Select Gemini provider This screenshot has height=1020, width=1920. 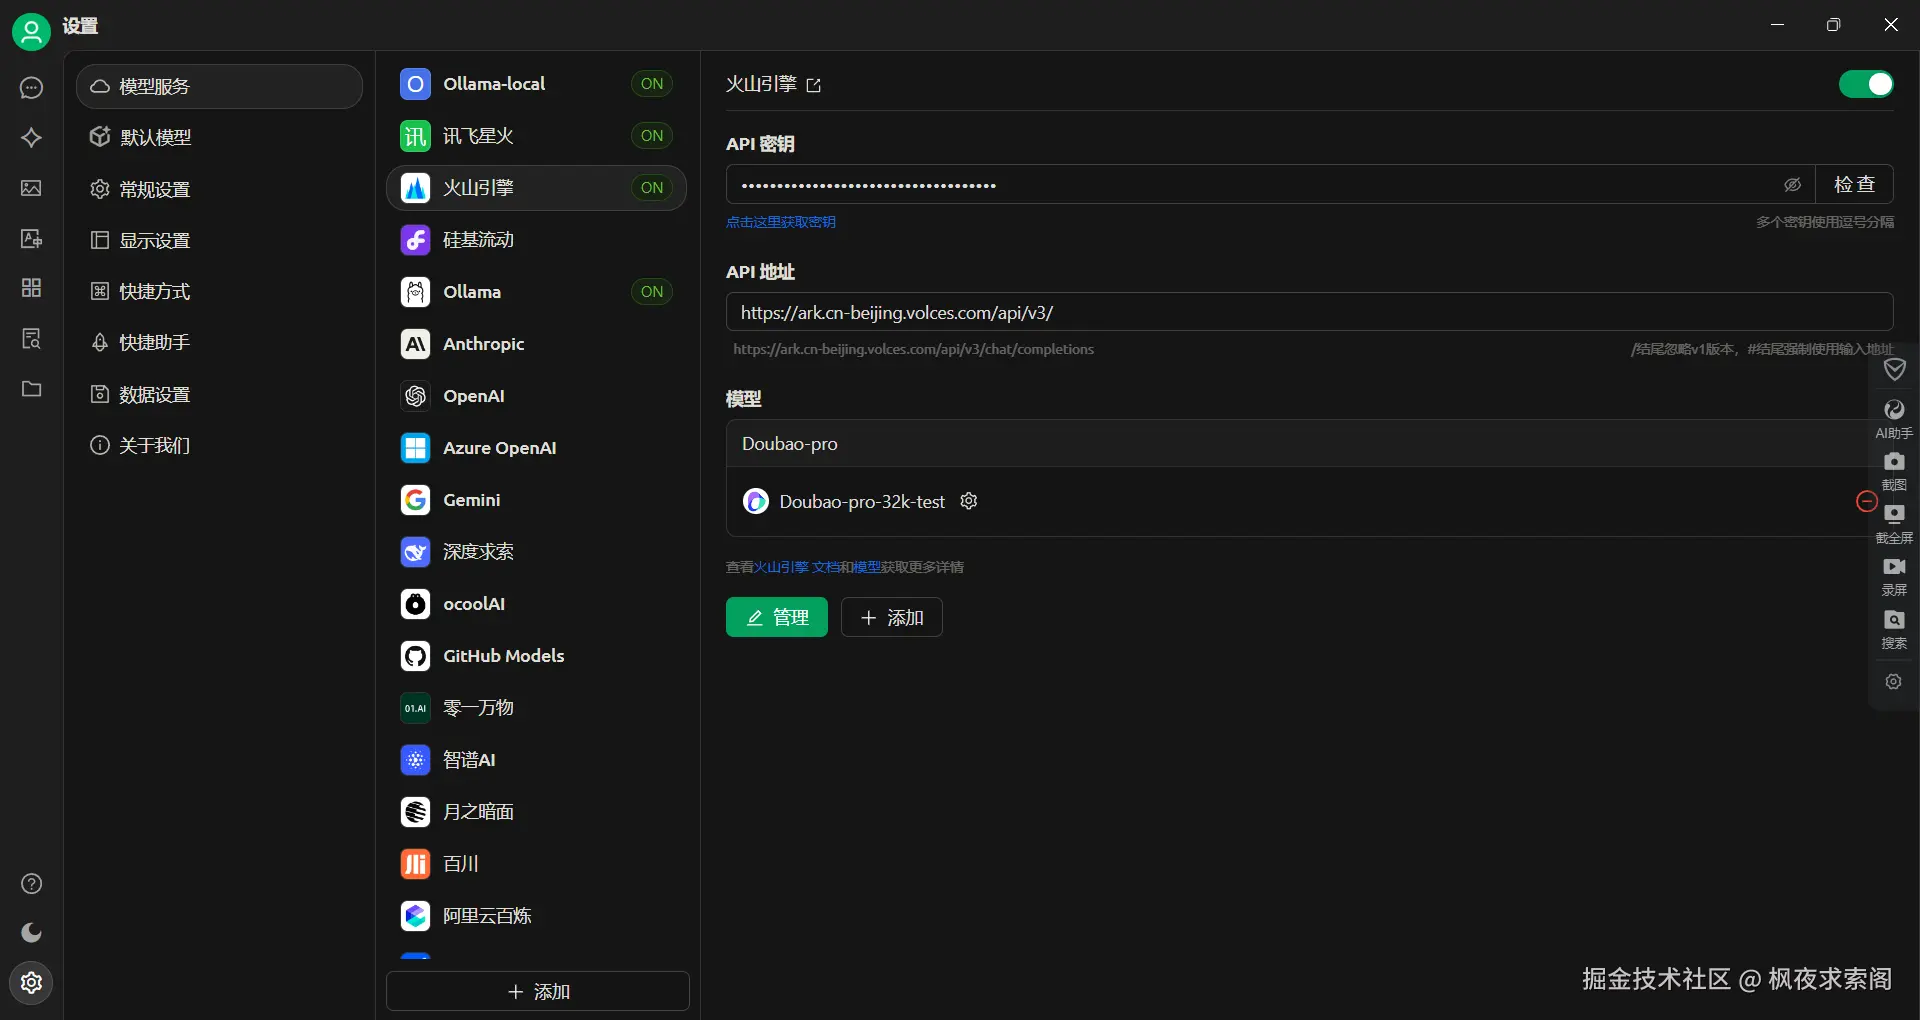point(536,500)
